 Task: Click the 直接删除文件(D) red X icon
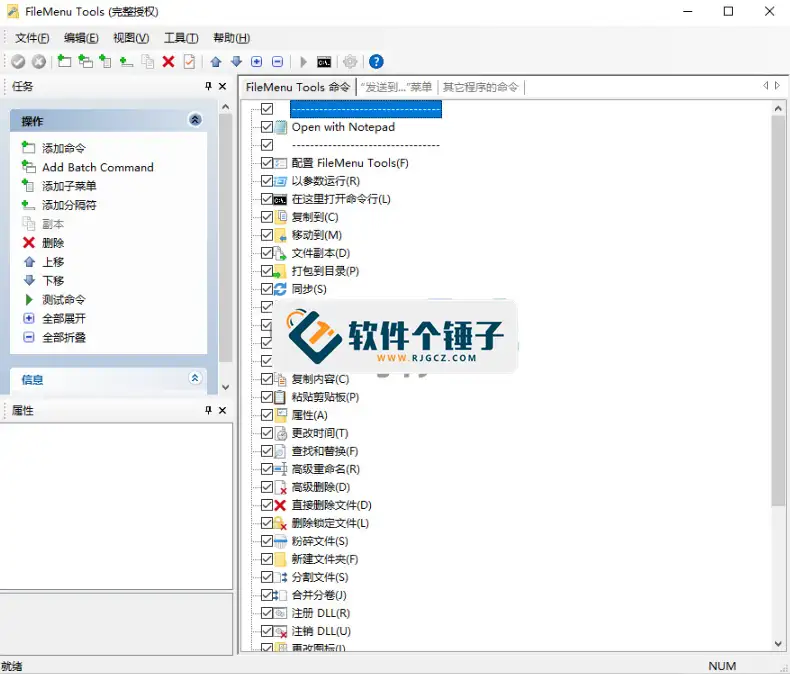pos(280,505)
